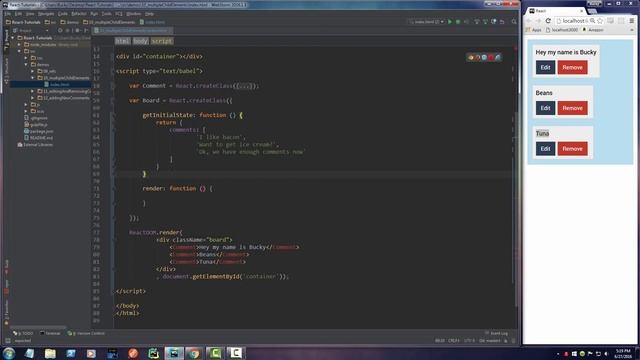Open the Refactor menu
This screenshot has height=360, width=640.
(x=79, y=13)
